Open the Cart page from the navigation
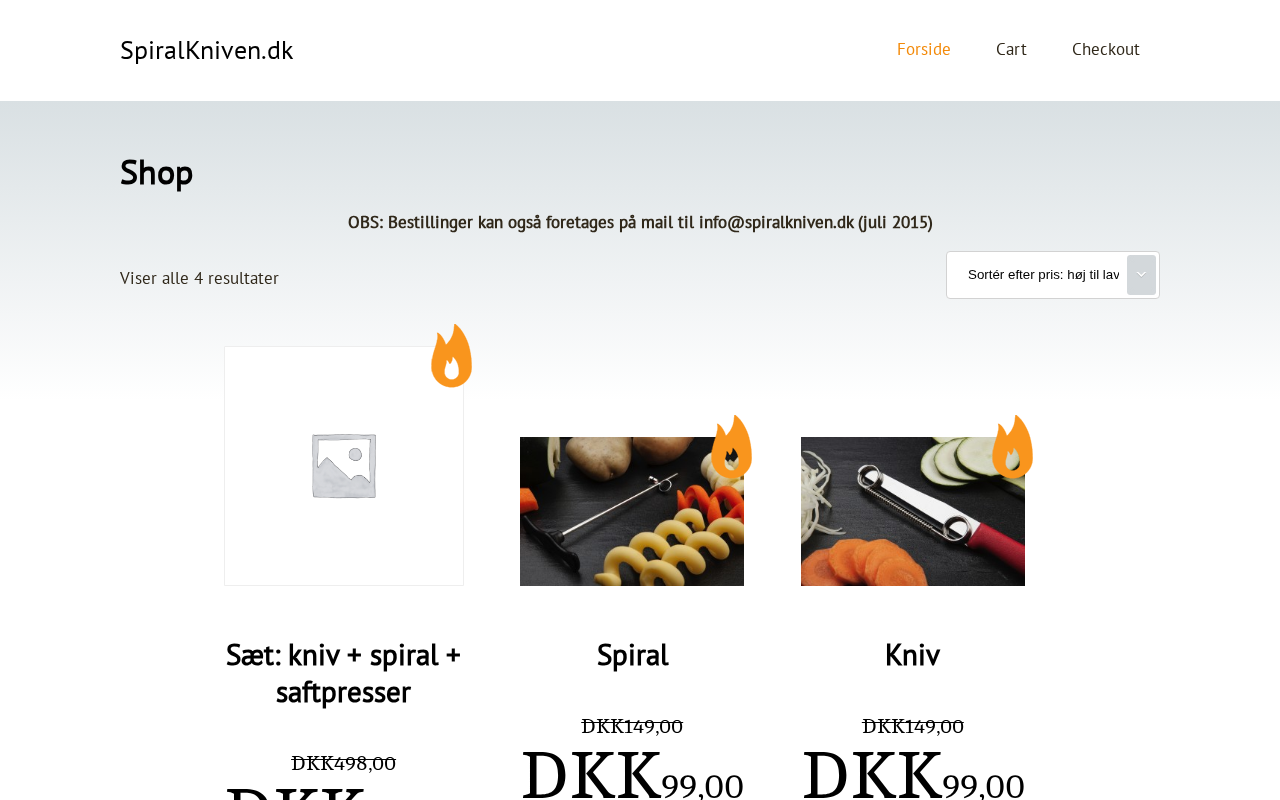The height and width of the screenshot is (800, 1280). [1011, 49]
